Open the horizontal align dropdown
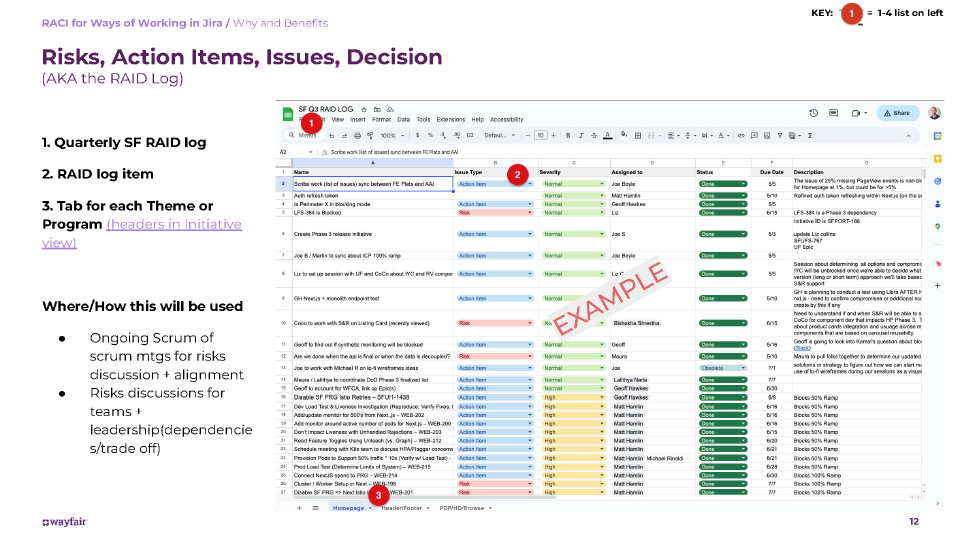Image resolution: width=960 pixels, height=540 pixels. (x=673, y=135)
